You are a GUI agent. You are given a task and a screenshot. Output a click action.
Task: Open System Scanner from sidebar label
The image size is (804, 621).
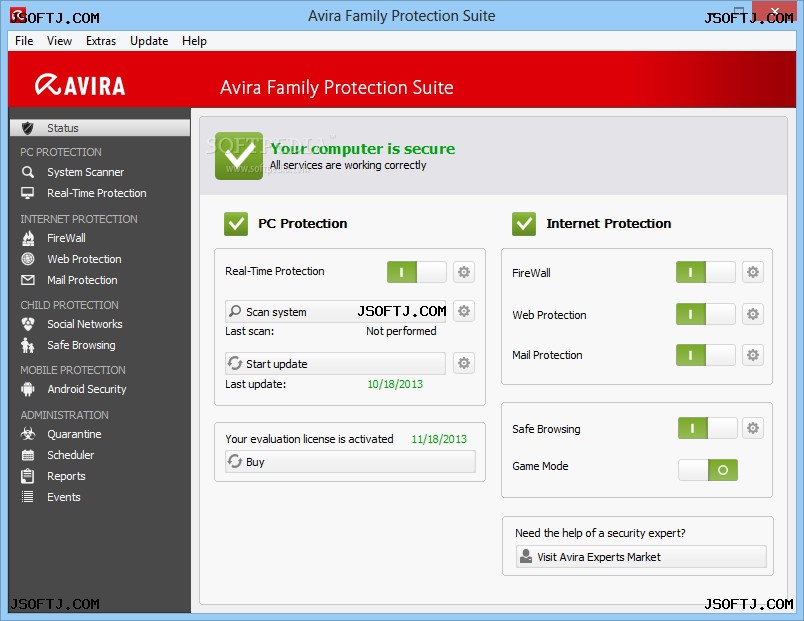[86, 172]
